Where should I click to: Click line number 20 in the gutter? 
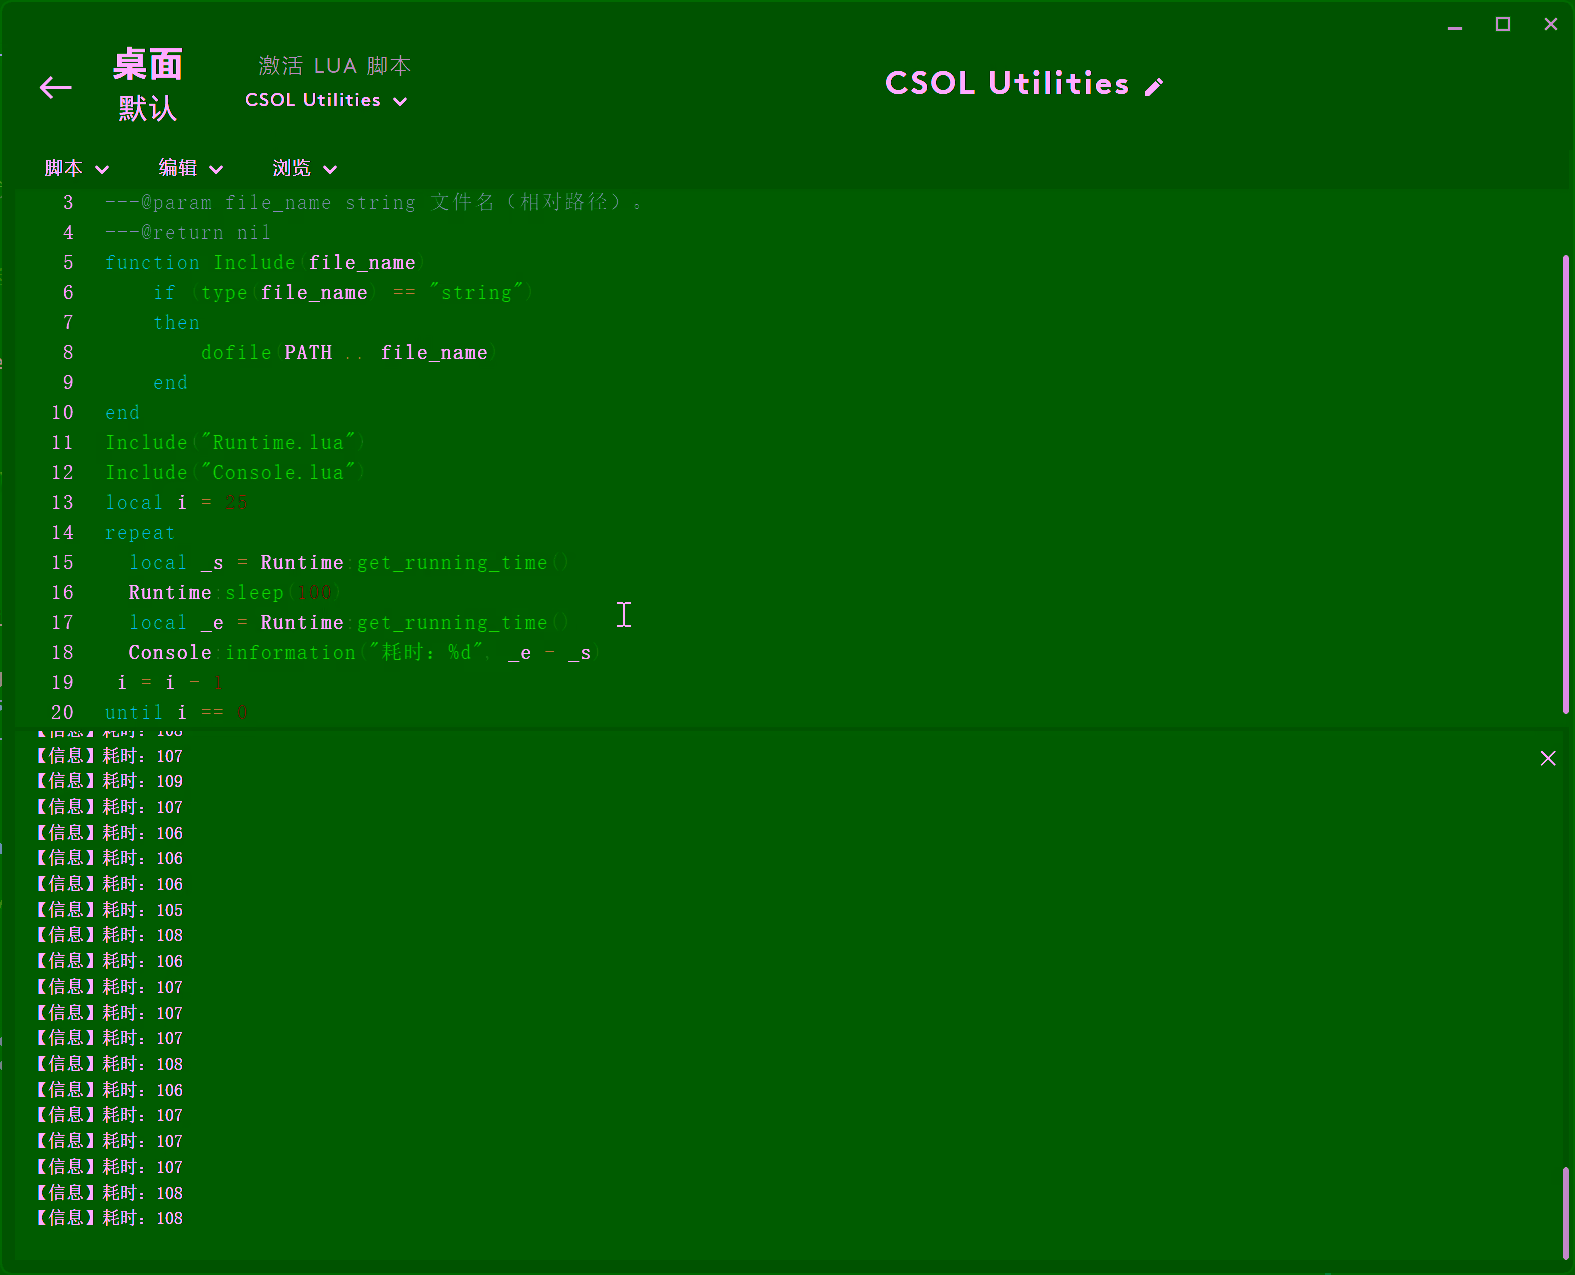pos(62,713)
